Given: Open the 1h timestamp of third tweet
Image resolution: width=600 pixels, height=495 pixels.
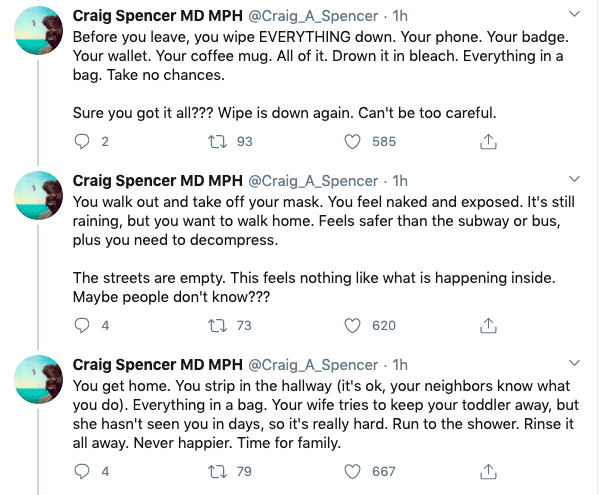Looking at the screenshot, I should pyautogui.click(x=402, y=364).
